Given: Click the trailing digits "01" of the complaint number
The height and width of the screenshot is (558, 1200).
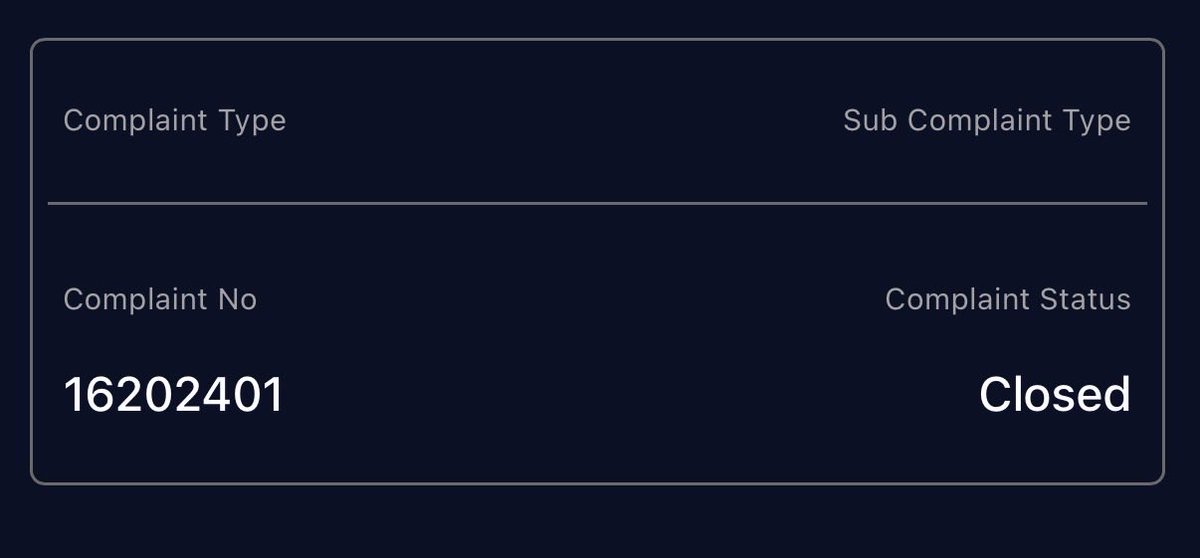Looking at the screenshot, I should [x=258, y=395].
